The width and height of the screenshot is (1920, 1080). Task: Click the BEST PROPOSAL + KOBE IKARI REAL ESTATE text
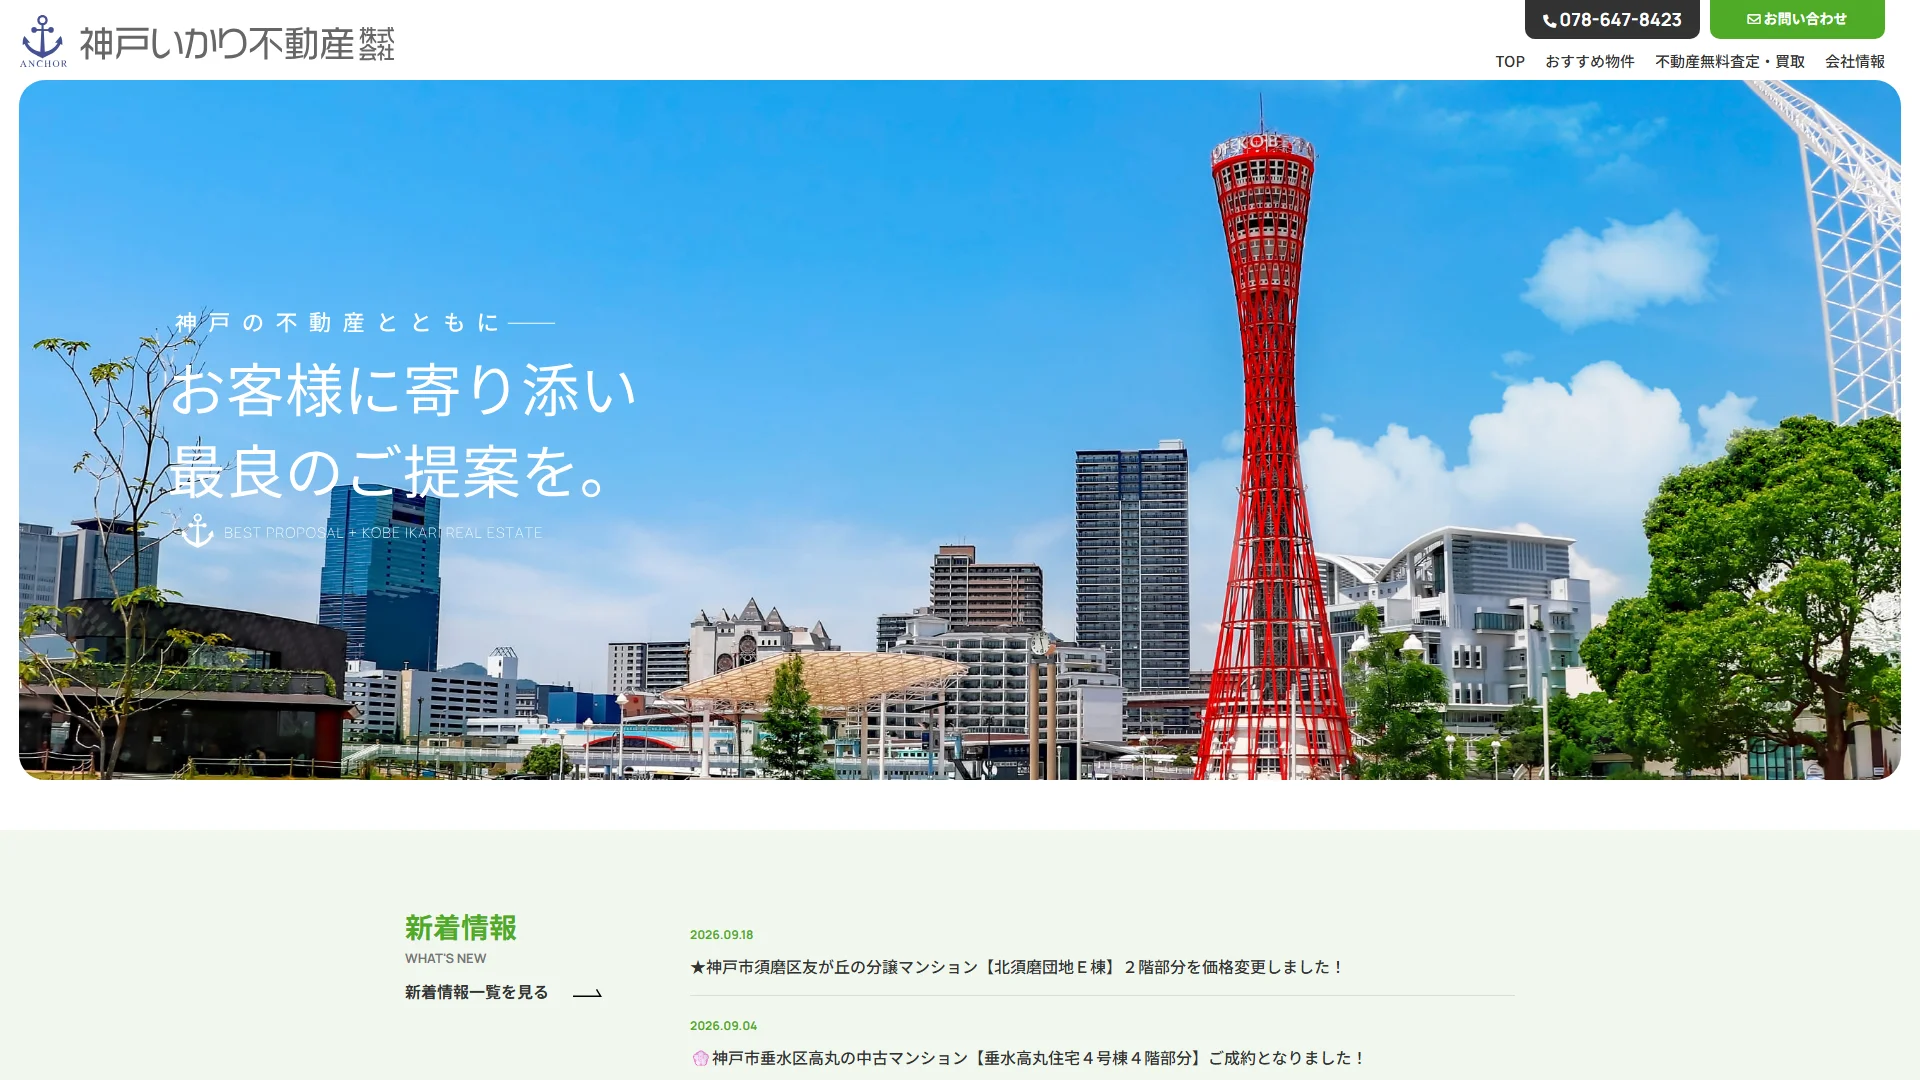[383, 533]
